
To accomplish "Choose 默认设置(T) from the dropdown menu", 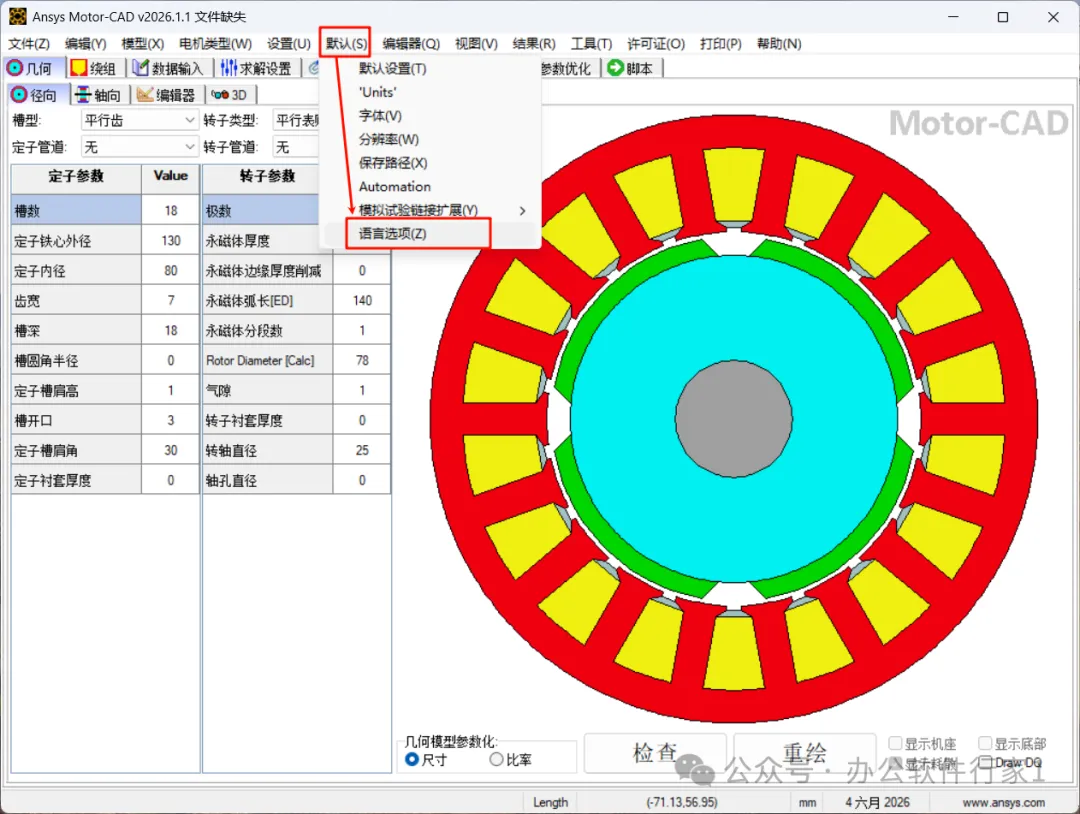I will point(430,69).
